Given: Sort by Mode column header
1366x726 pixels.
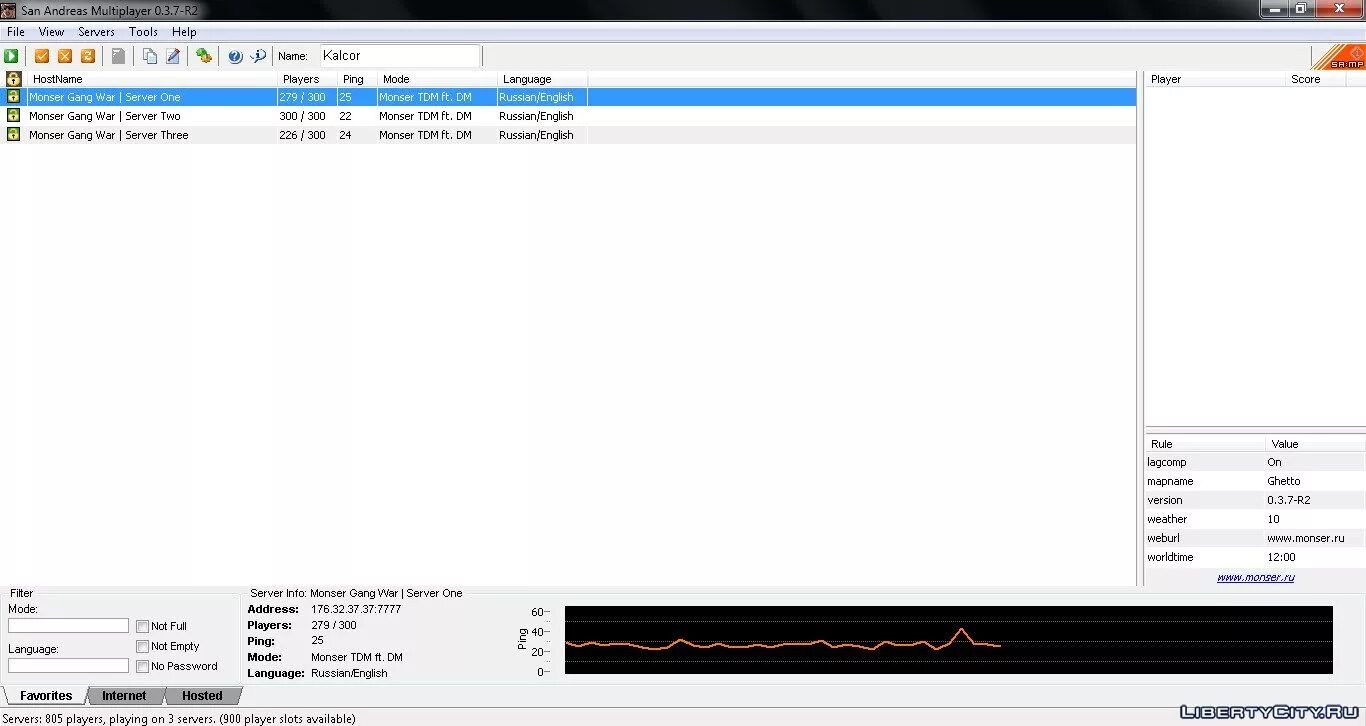Looking at the screenshot, I should pos(437,79).
